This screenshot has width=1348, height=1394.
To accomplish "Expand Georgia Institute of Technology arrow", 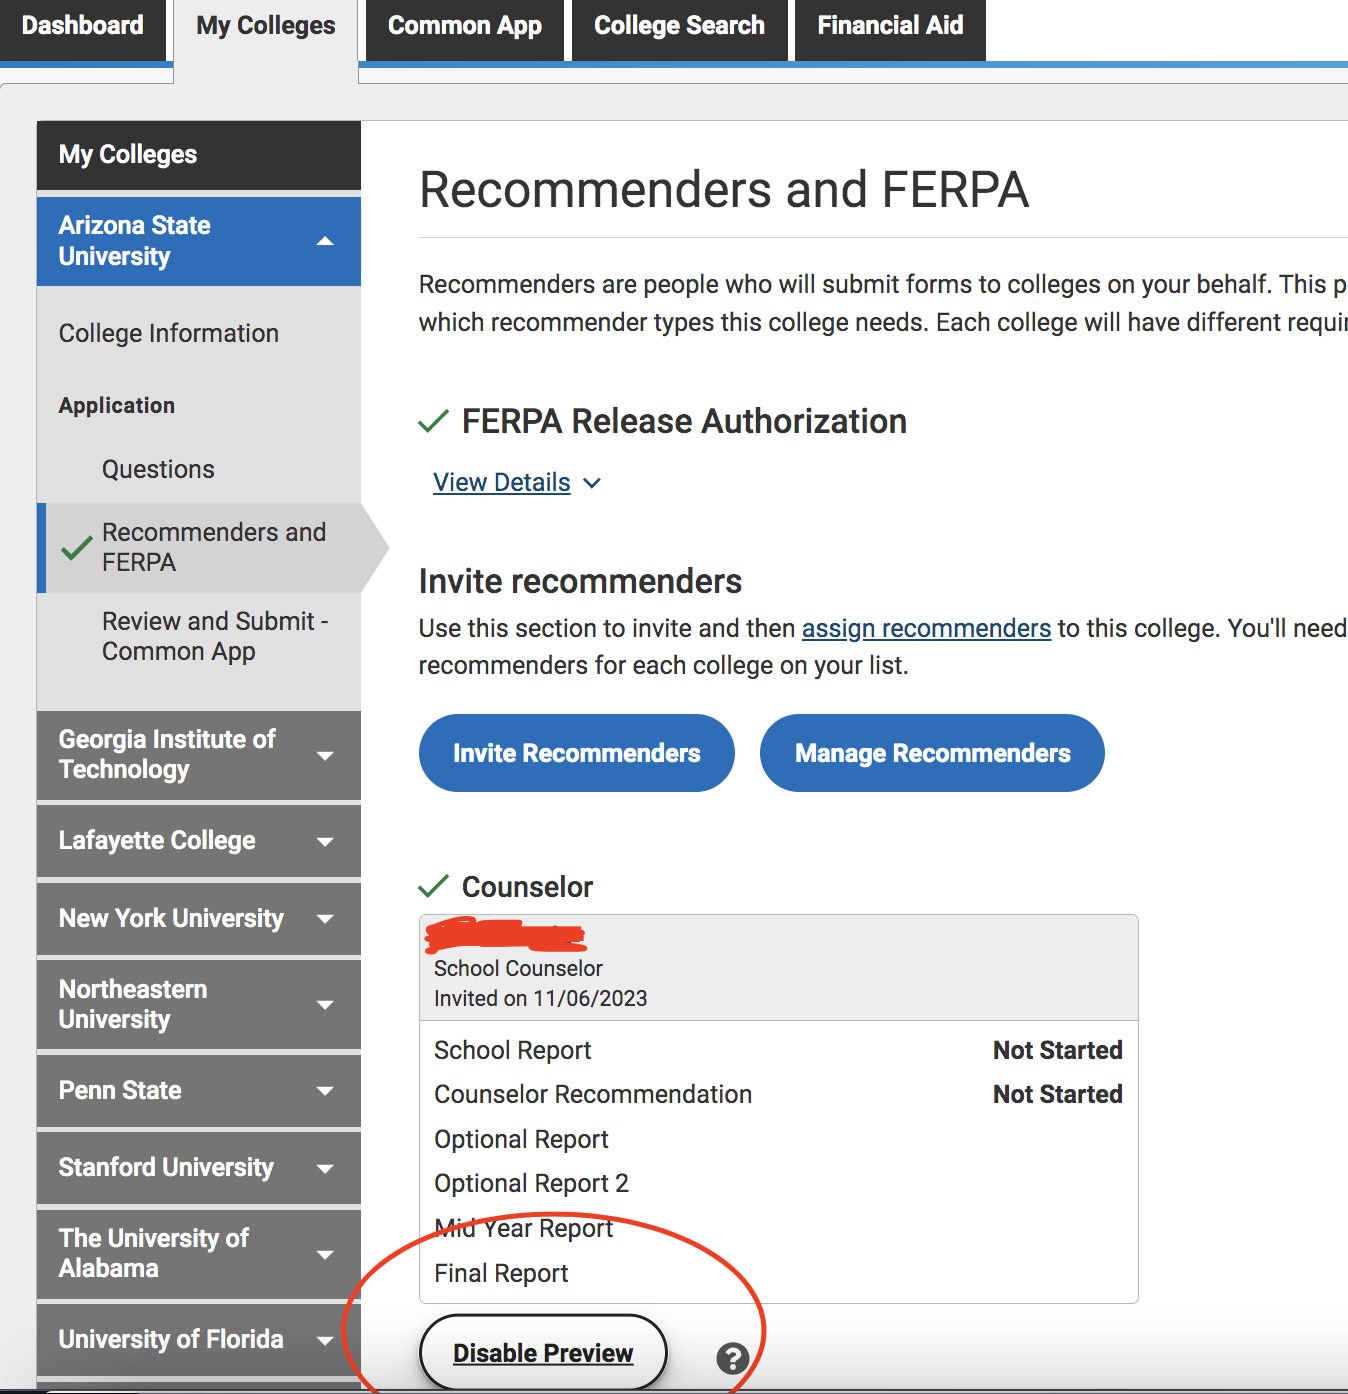I will (x=325, y=755).
